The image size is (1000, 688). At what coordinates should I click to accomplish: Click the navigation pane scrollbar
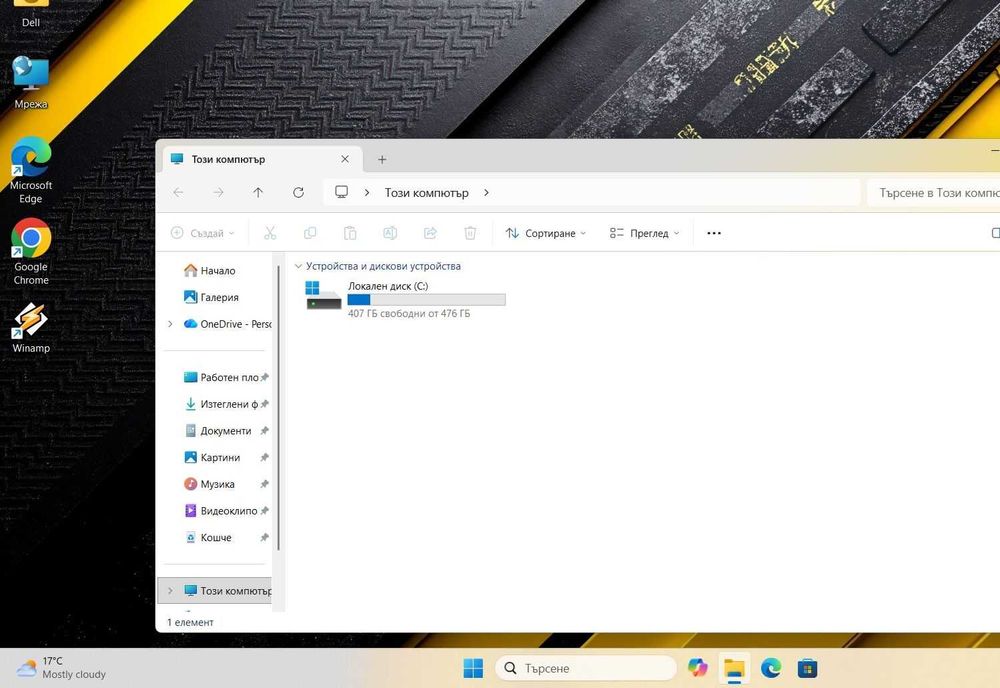pos(279,408)
